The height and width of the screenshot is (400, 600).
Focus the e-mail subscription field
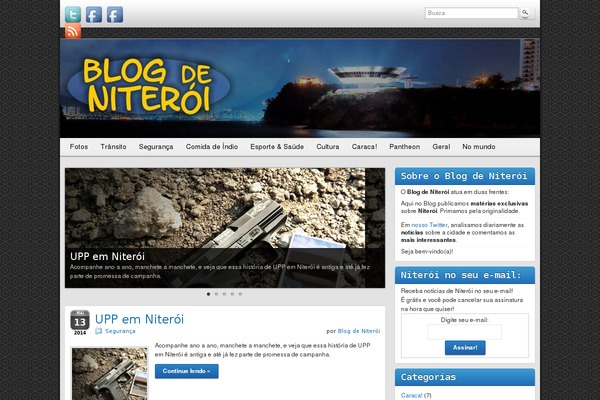(465, 332)
